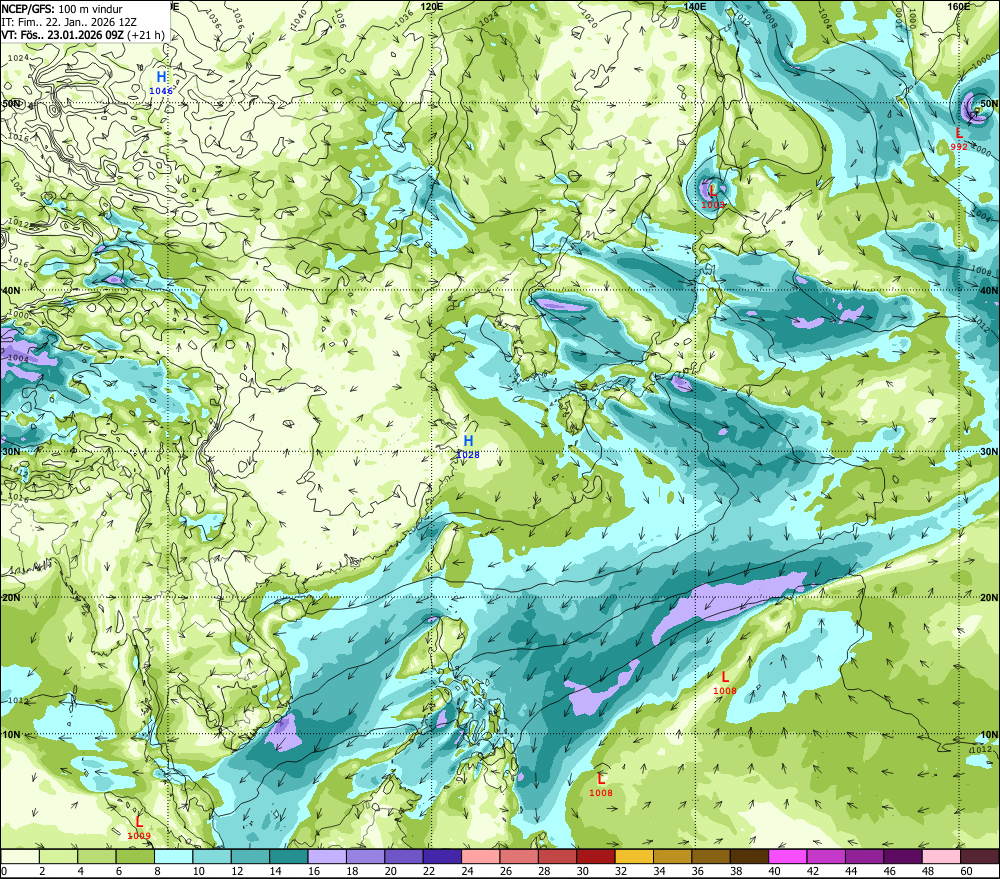Click the 10N label on left edge
1000x879 pixels.
[x=11, y=734]
